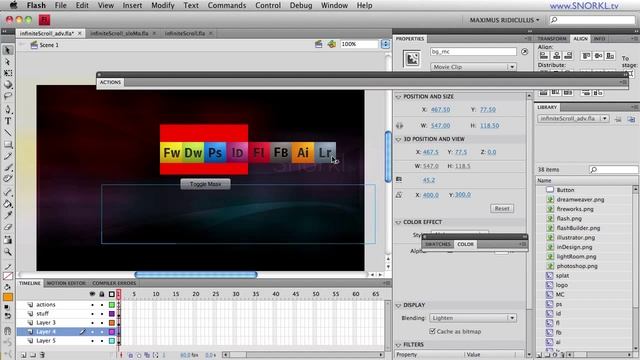Collapse the 3D Position and View section

398,139
